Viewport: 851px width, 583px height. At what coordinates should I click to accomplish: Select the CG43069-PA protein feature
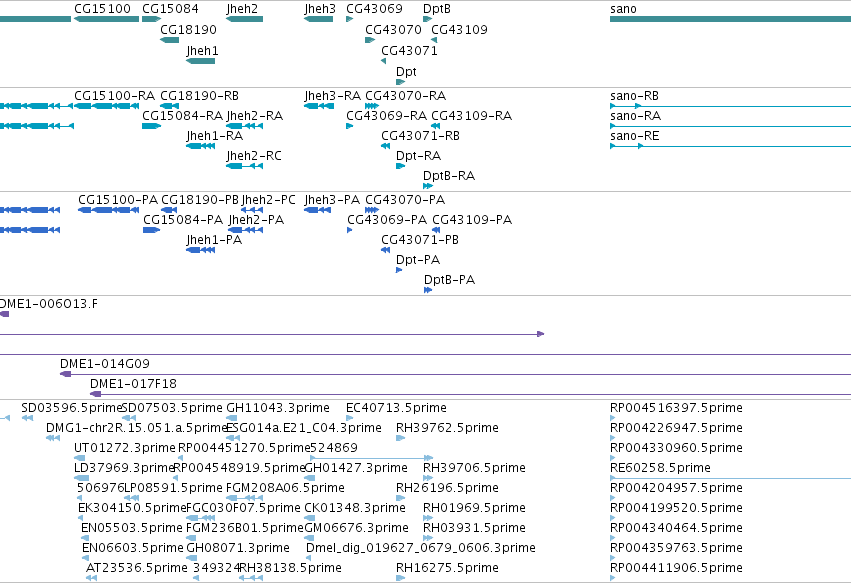pyautogui.click(x=350, y=230)
